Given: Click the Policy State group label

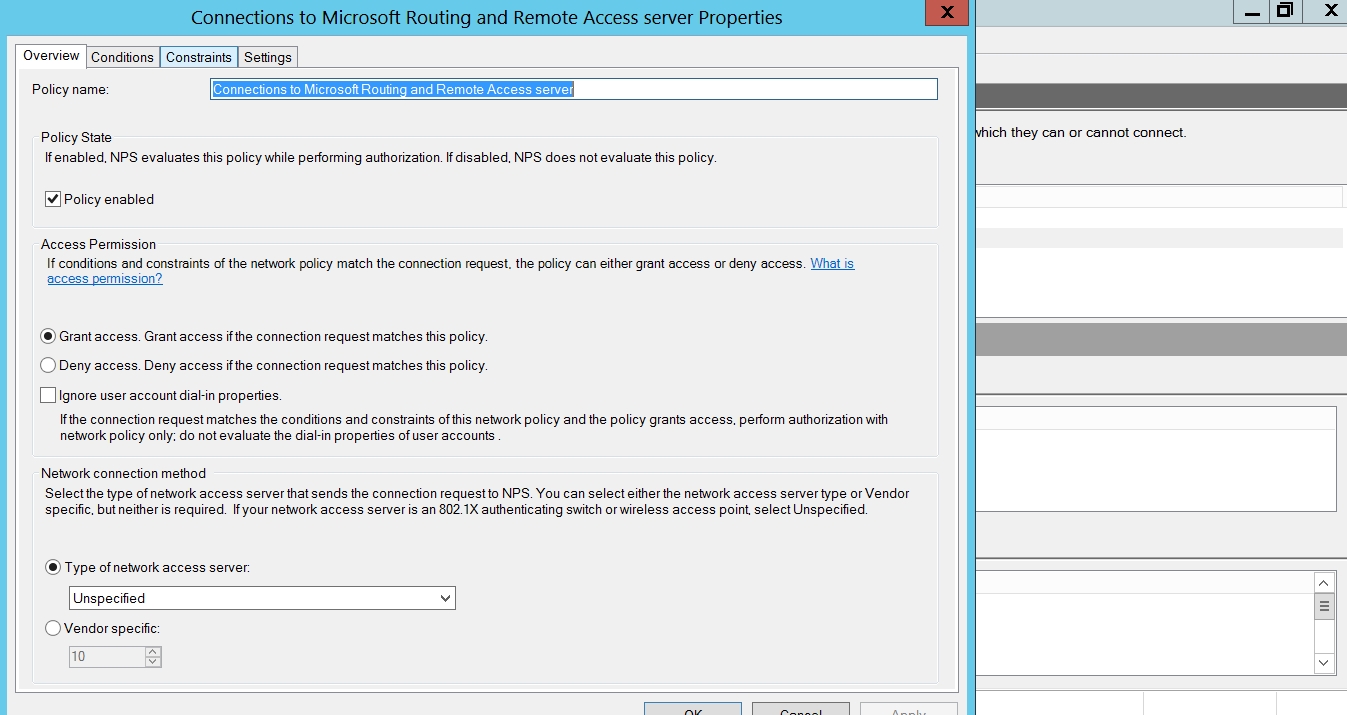Looking at the screenshot, I should pos(76,138).
